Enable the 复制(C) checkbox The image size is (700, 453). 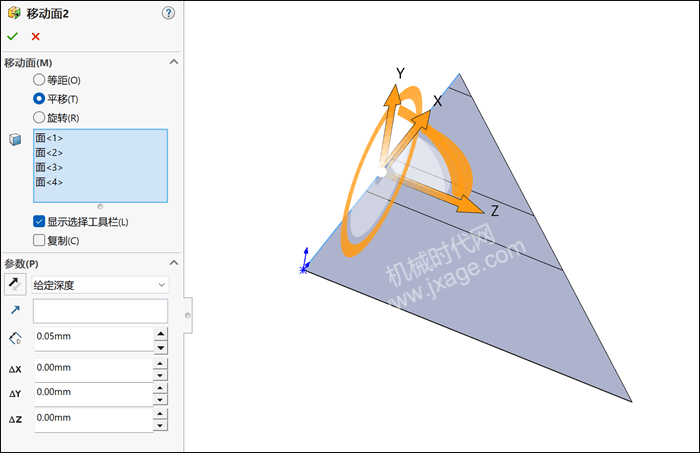click(x=39, y=240)
